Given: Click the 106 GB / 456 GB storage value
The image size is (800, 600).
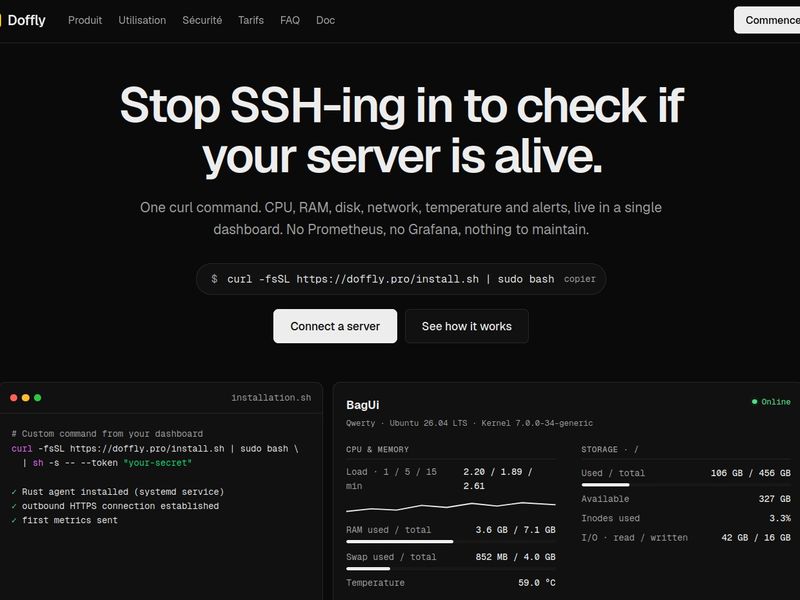Looking at the screenshot, I should [x=751, y=473].
